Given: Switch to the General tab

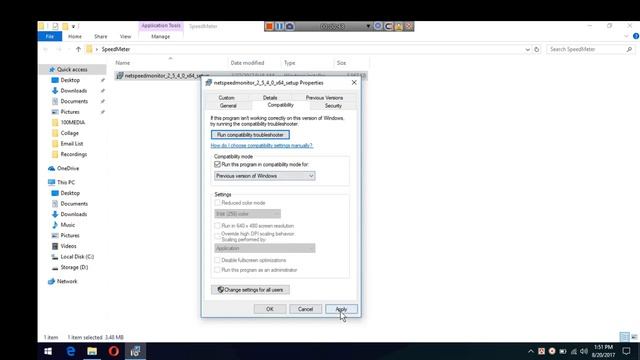Looking at the screenshot, I should 228,106.
